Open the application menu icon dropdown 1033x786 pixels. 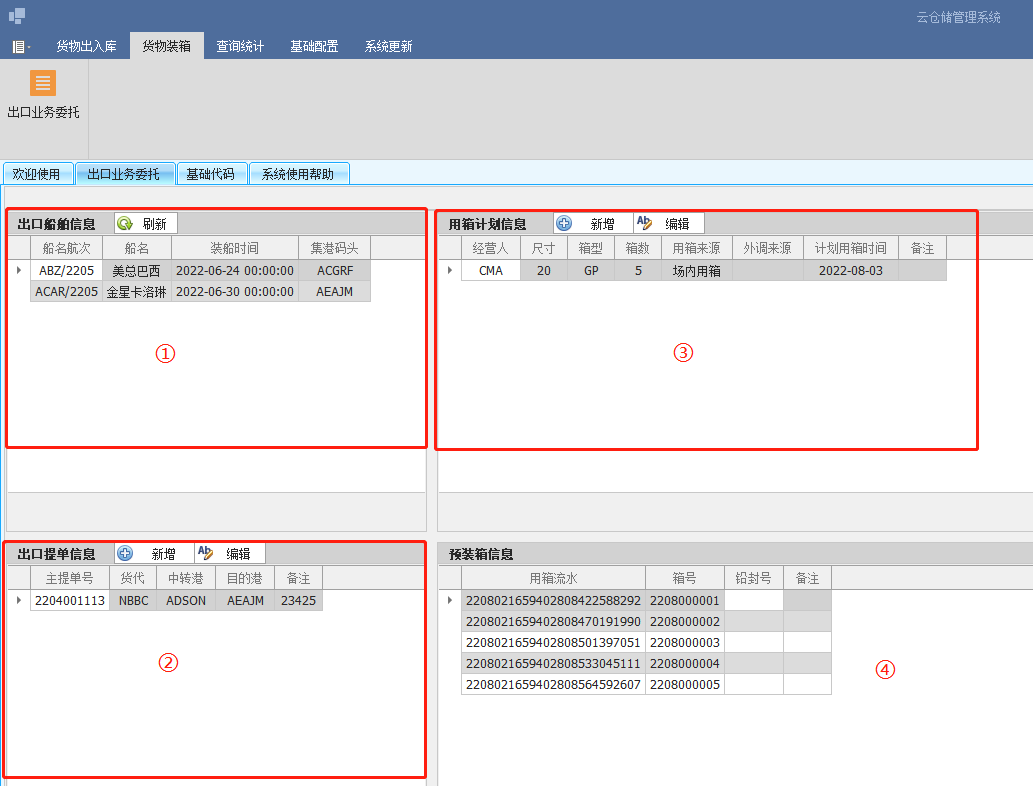pyautogui.click(x=21, y=46)
